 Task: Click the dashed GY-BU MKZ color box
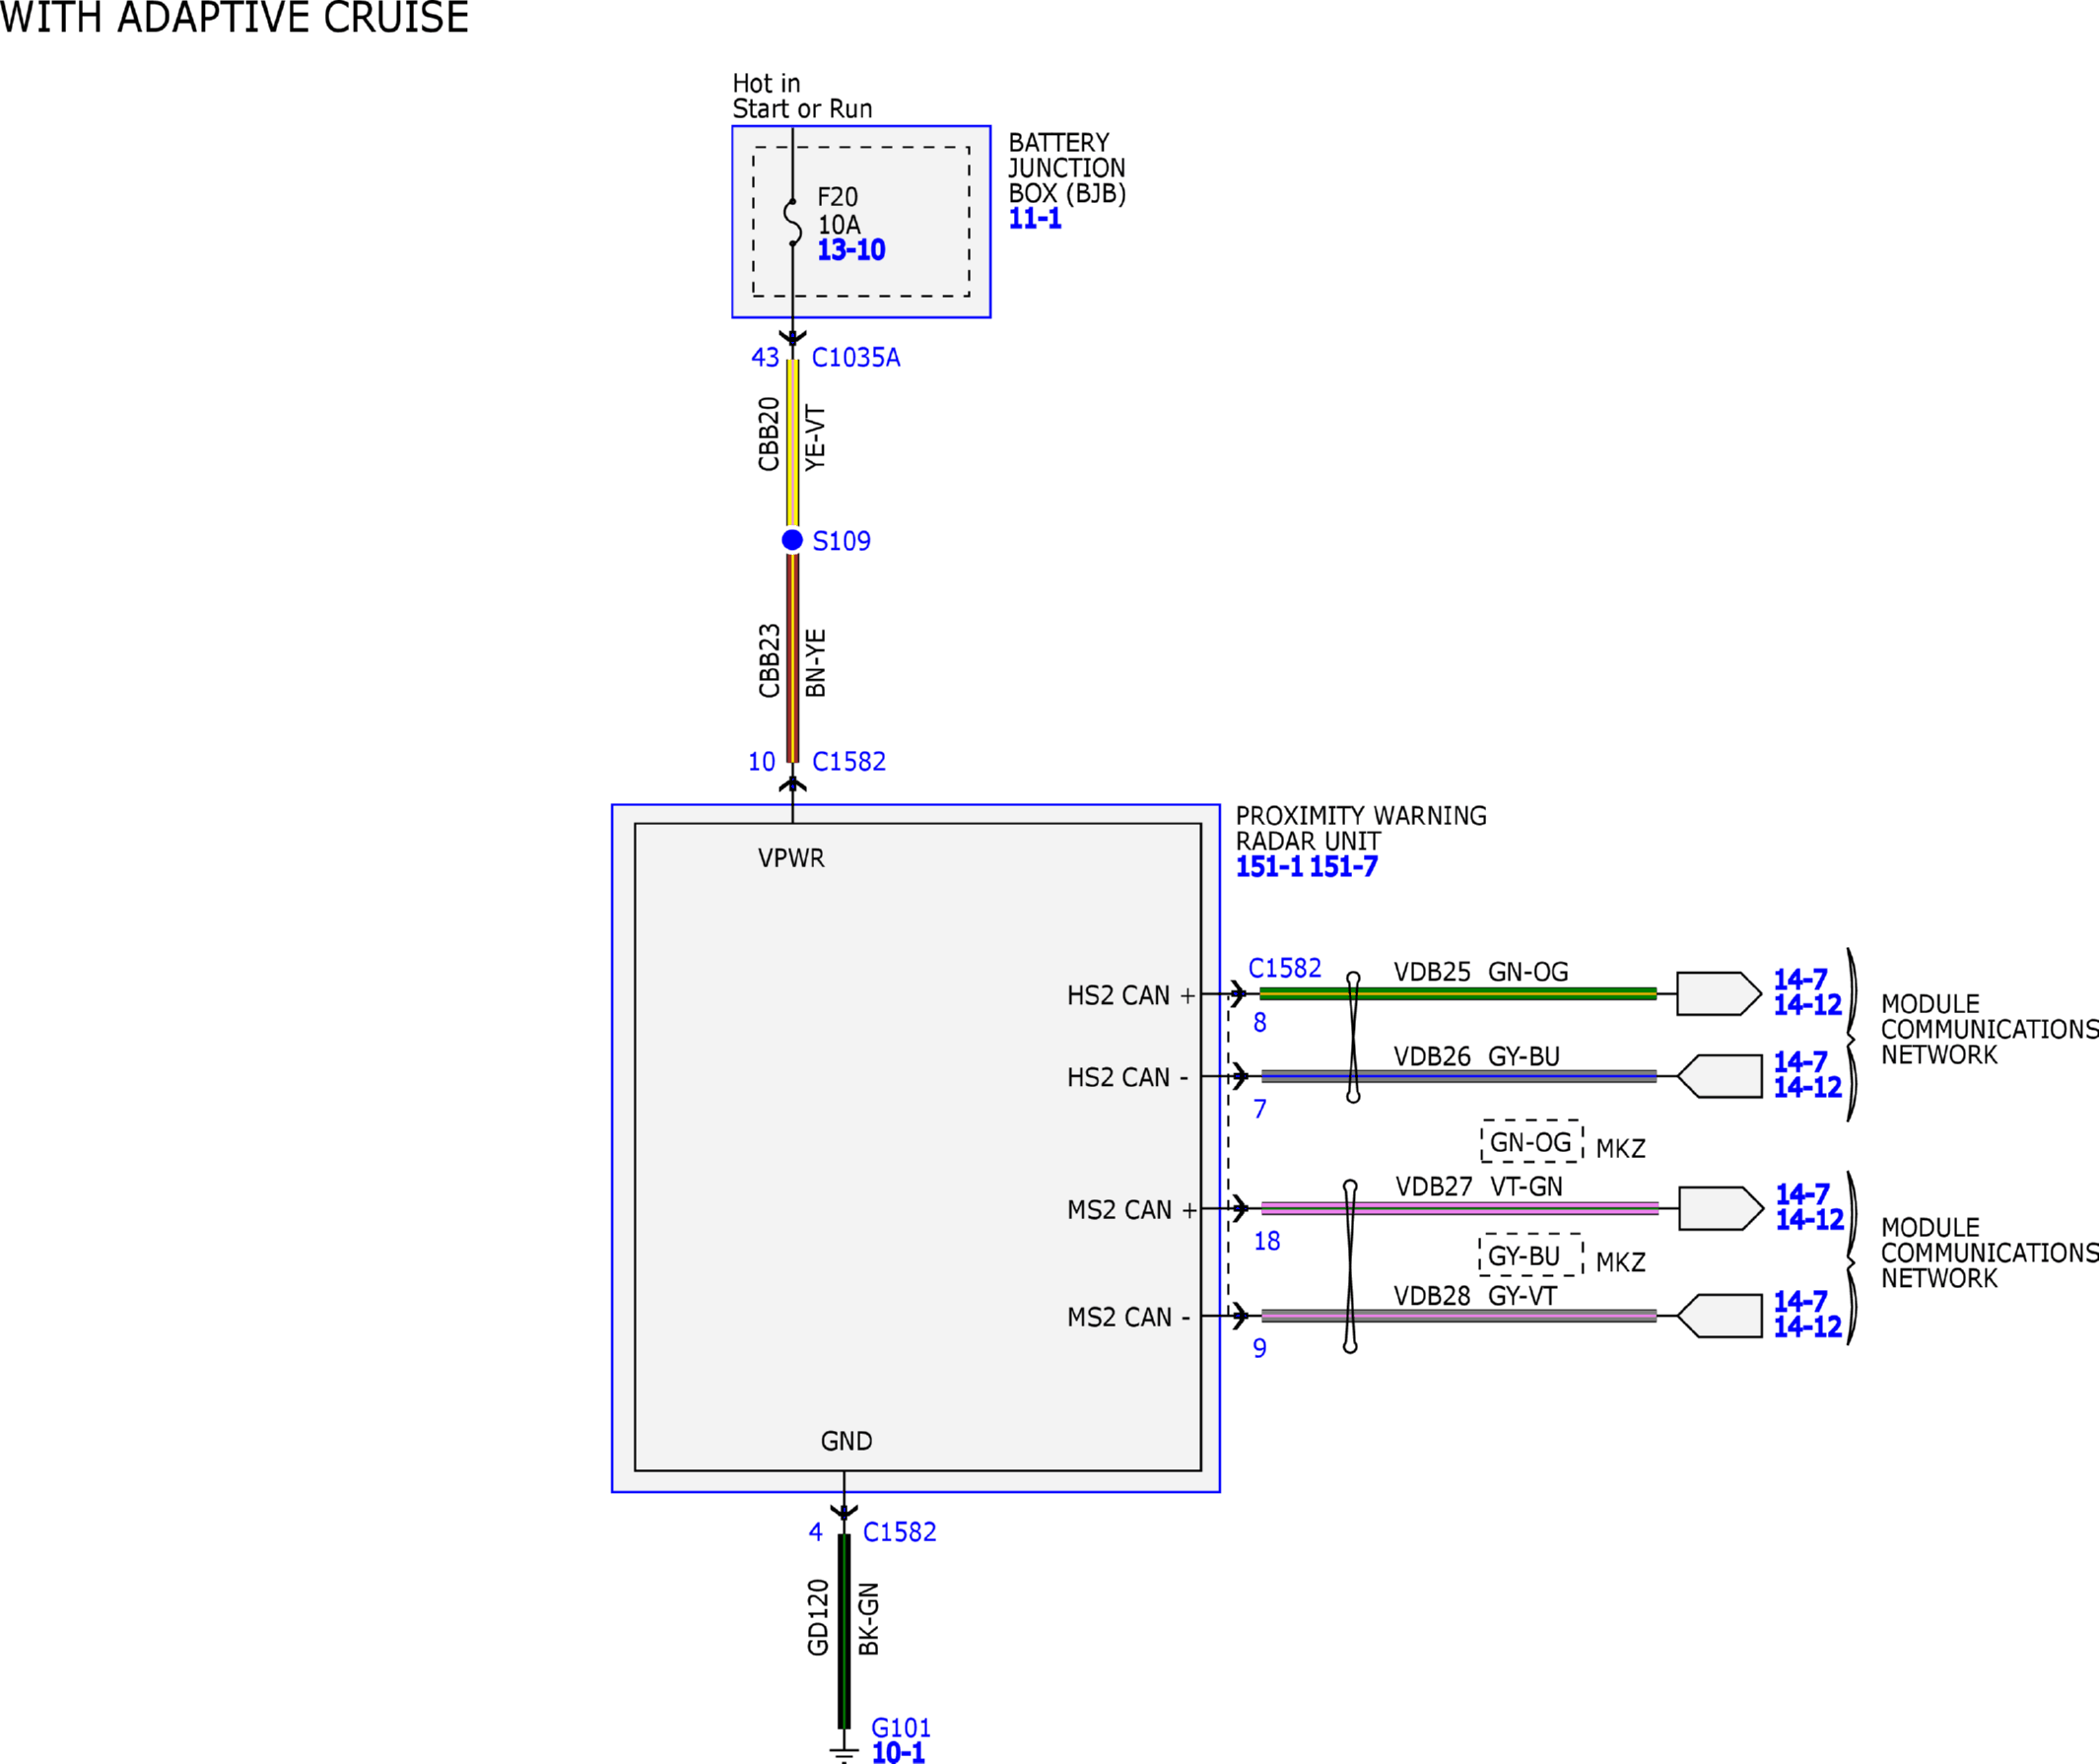1531,1255
